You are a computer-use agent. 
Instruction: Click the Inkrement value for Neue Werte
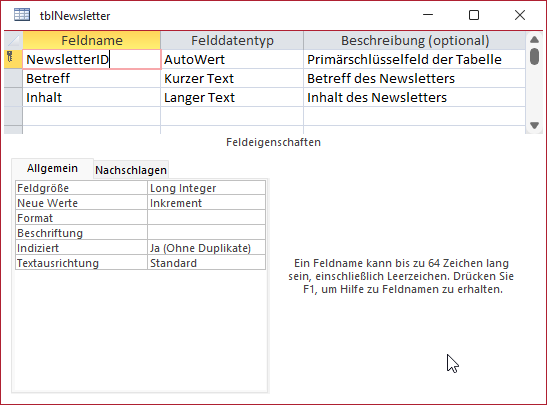point(207,203)
